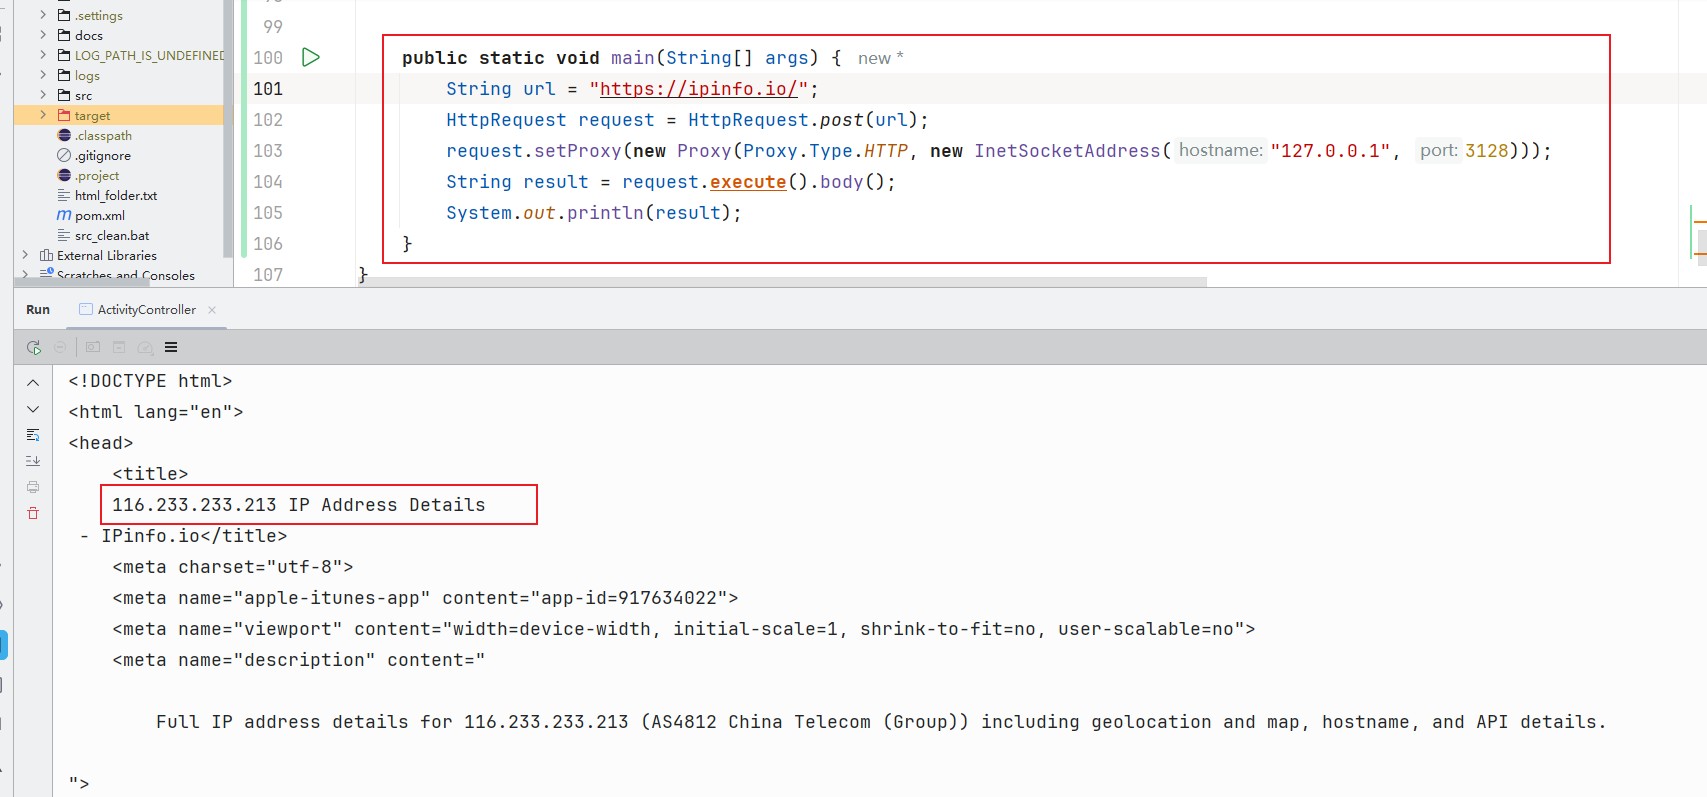1707x797 pixels.
Task: Open the ipinfo.io URL link in code
Action: [698, 89]
